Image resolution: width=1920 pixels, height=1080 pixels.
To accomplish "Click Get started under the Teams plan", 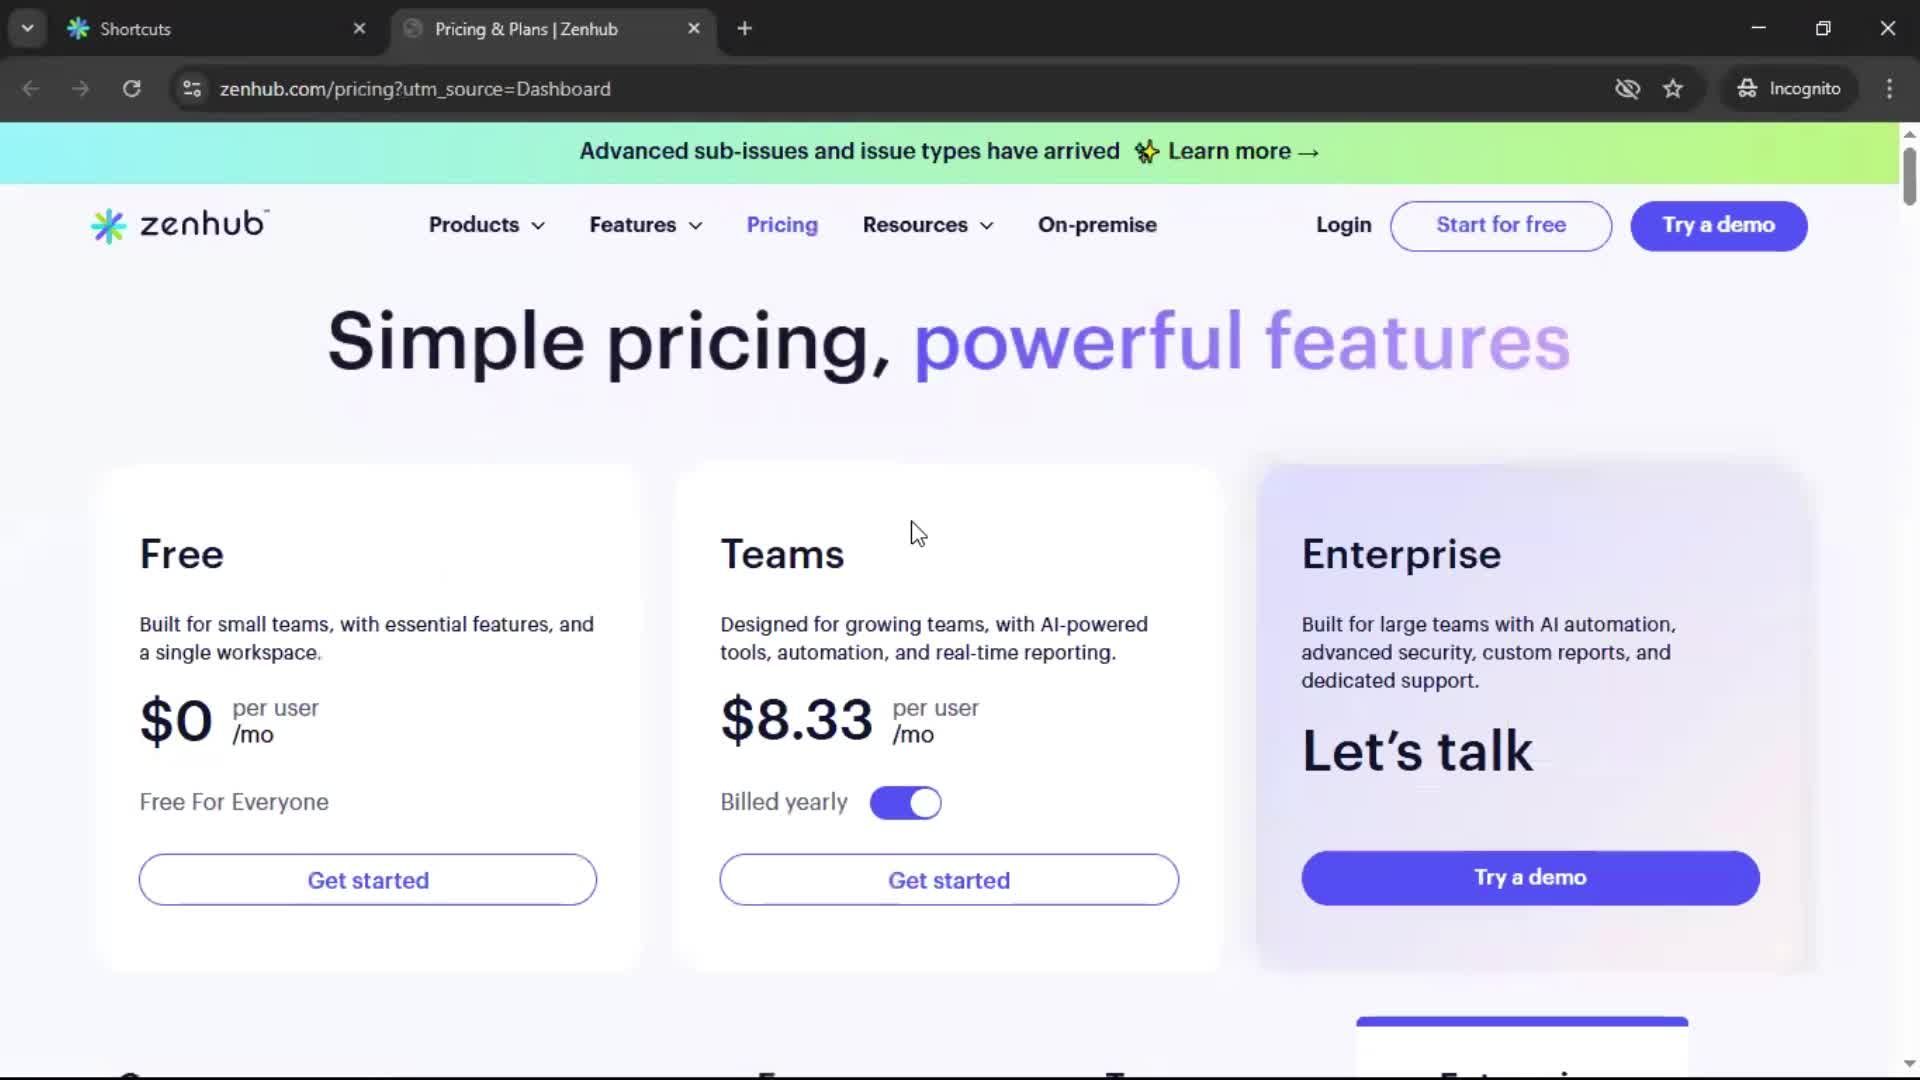I will (948, 880).
